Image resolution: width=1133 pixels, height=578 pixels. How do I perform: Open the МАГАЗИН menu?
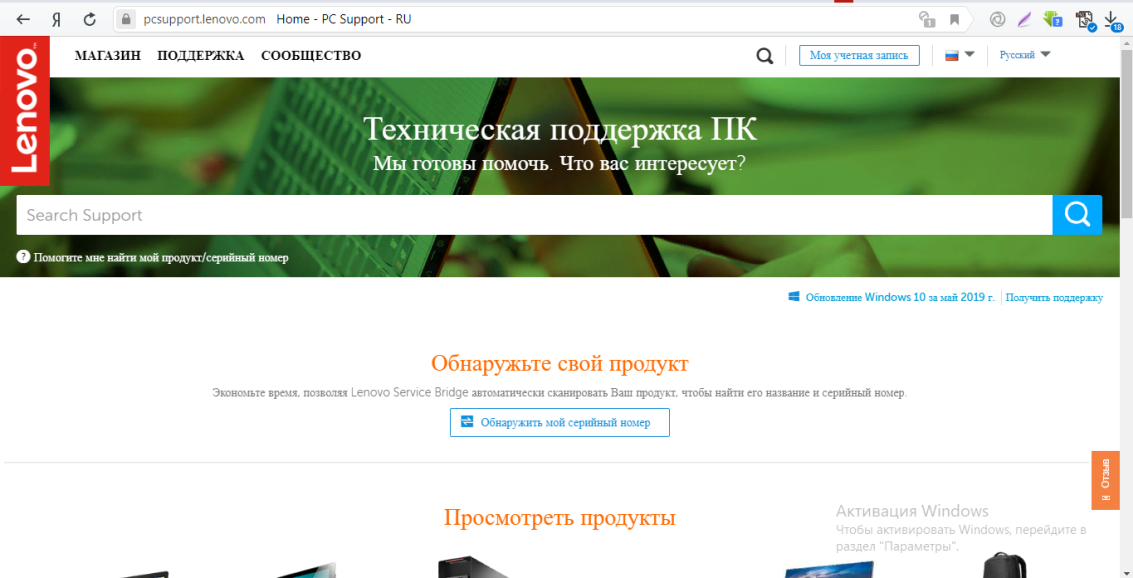pos(108,56)
